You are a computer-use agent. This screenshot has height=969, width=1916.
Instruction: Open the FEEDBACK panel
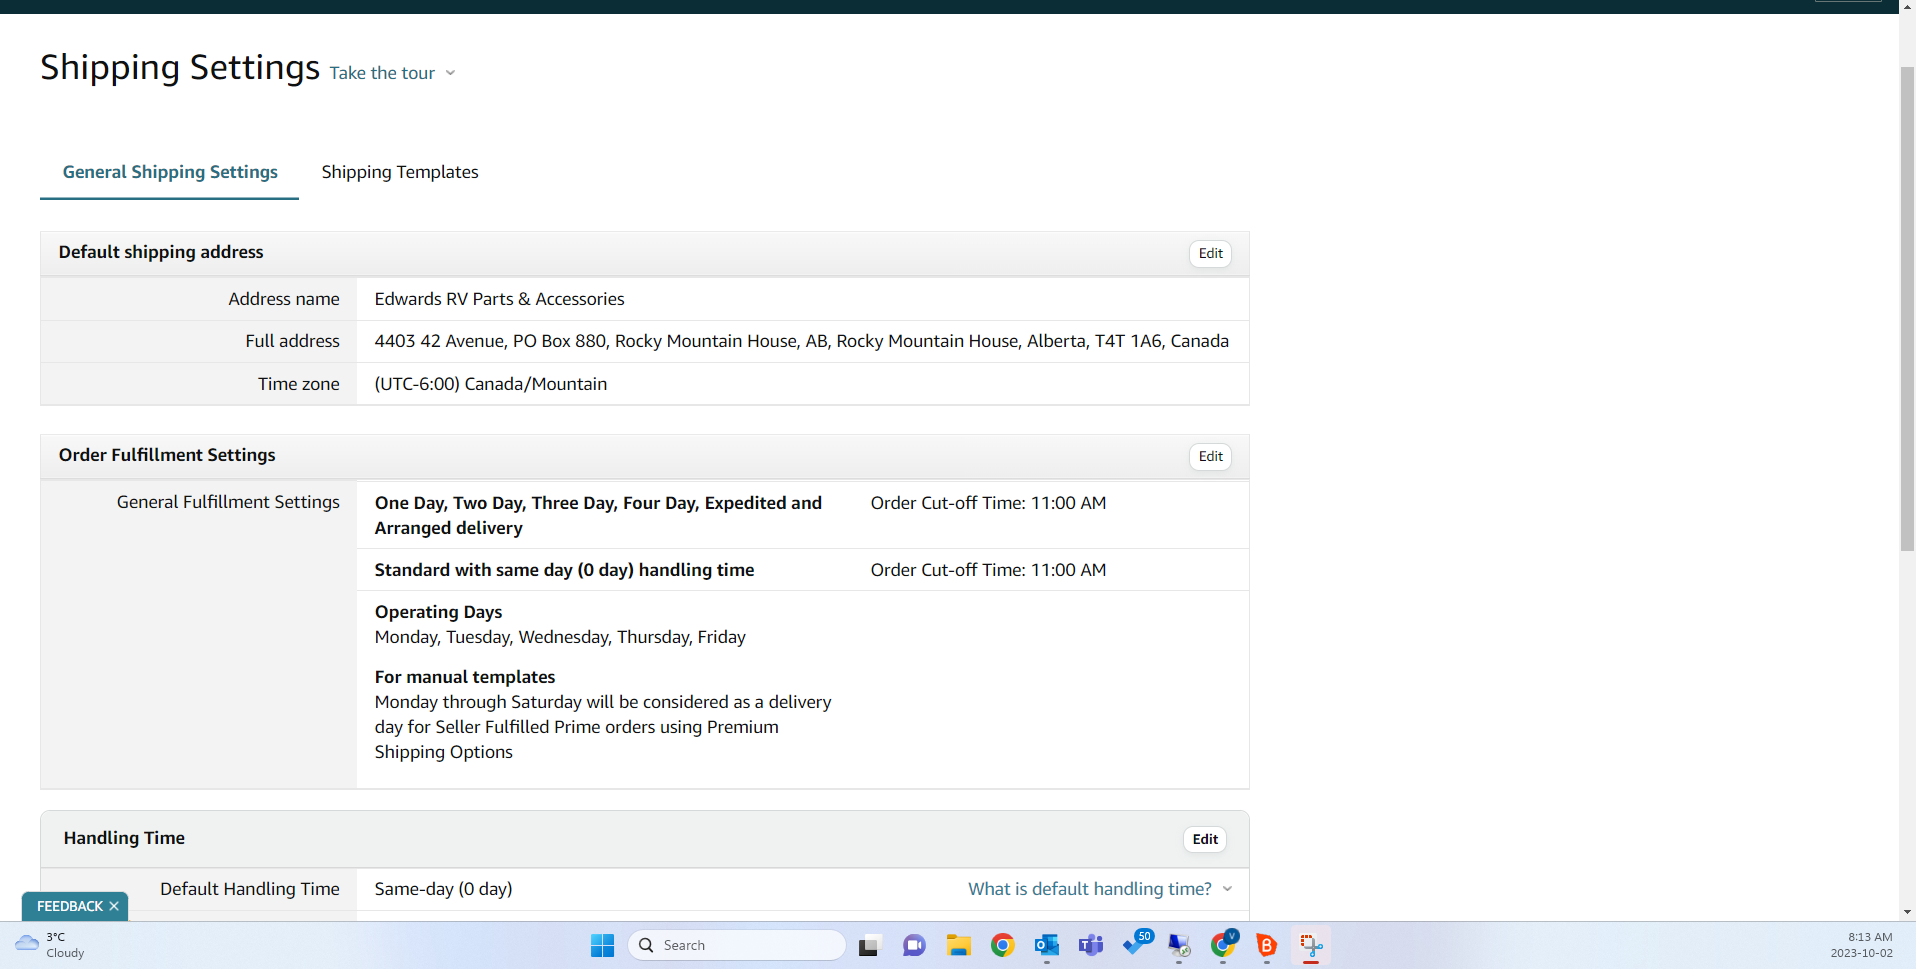click(70, 906)
